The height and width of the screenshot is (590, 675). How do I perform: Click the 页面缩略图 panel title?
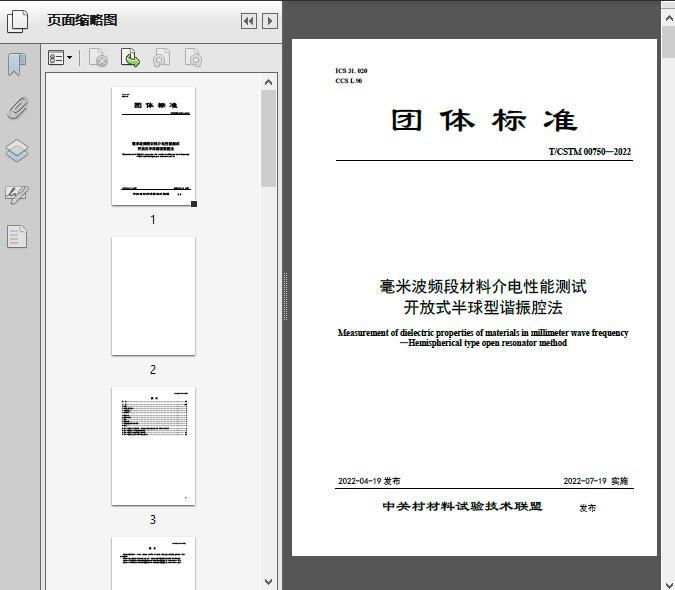[82, 20]
